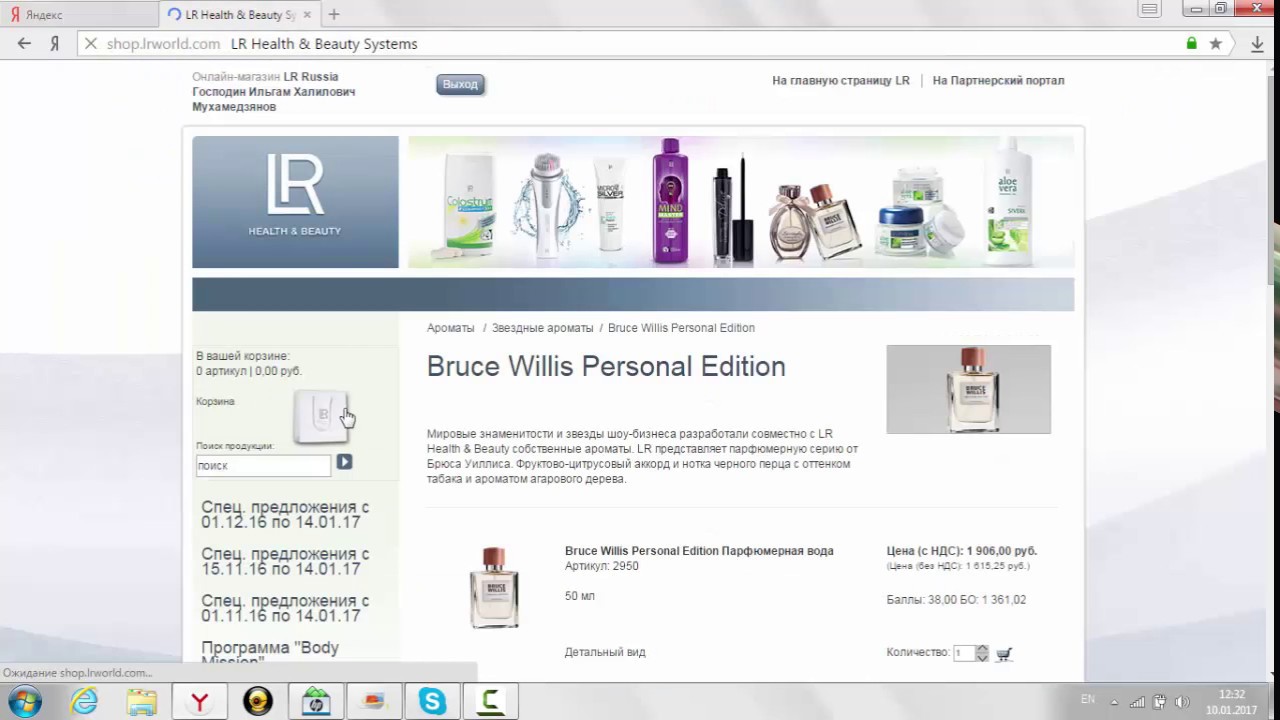Open the shopping bag Корзина icon
Viewport: 1280px width, 720px height.
coord(321,417)
